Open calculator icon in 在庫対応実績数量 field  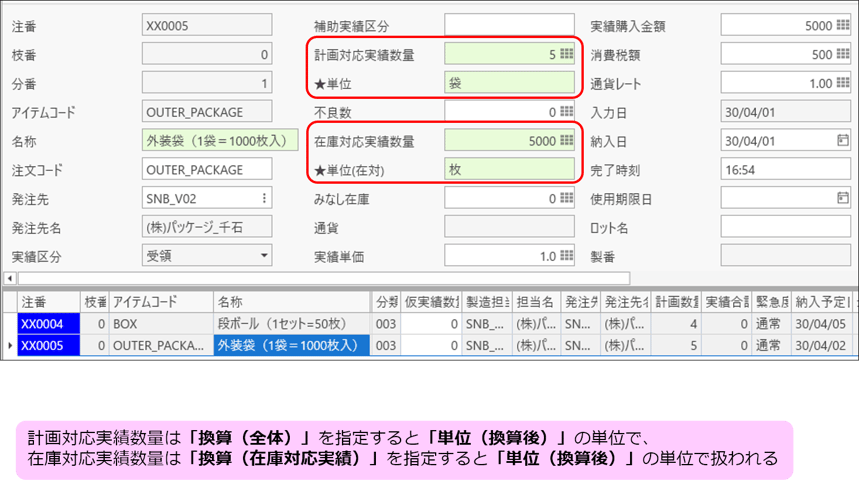pyautogui.click(x=566, y=140)
